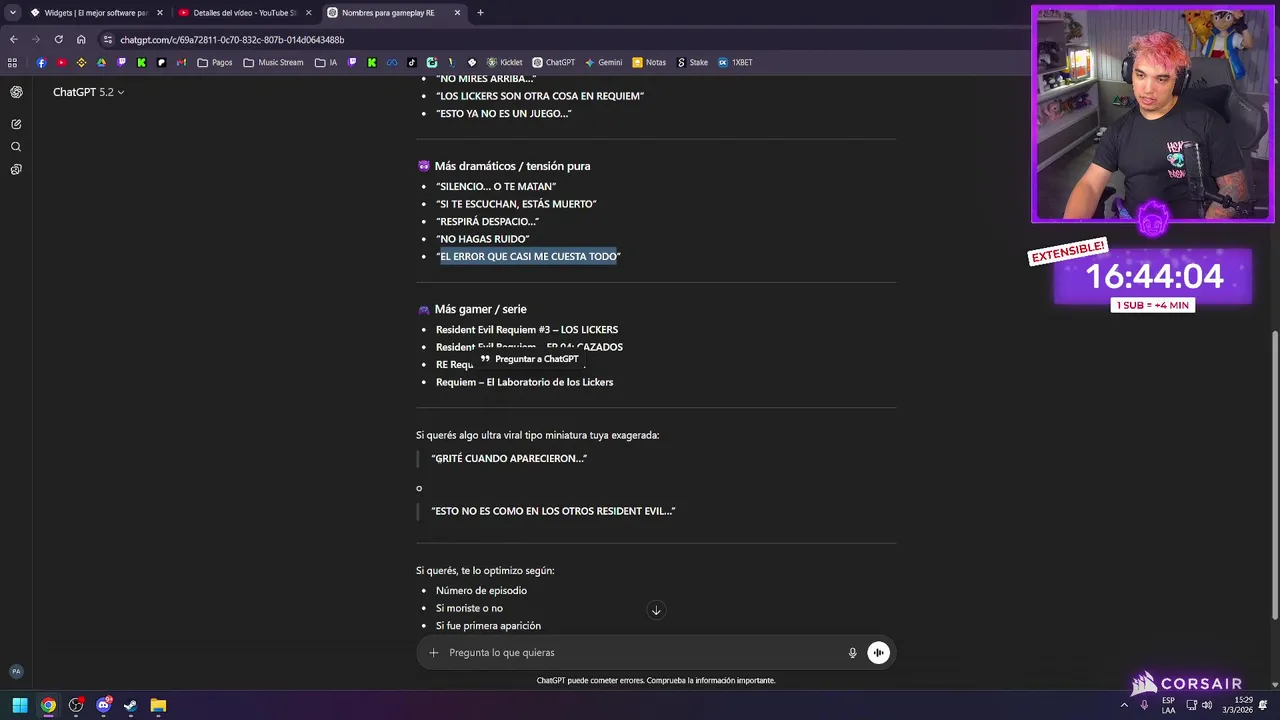Open a new browser tab
The width and height of the screenshot is (1280, 720).
[480, 13]
